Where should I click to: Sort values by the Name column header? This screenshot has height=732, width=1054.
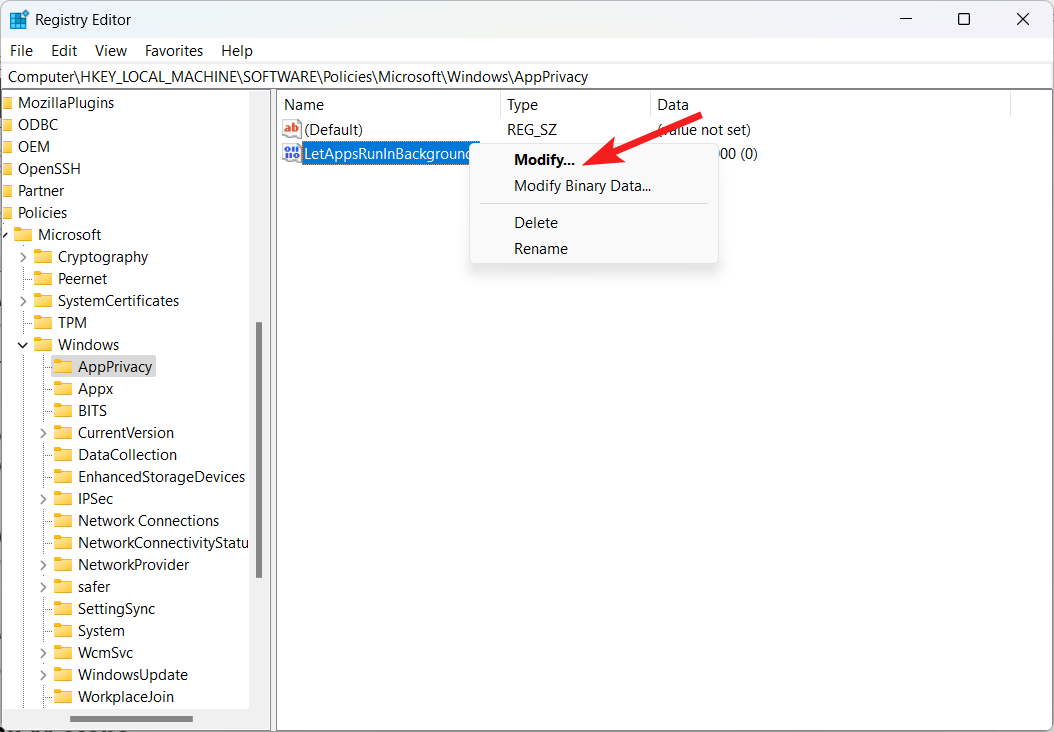click(x=389, y=105)
